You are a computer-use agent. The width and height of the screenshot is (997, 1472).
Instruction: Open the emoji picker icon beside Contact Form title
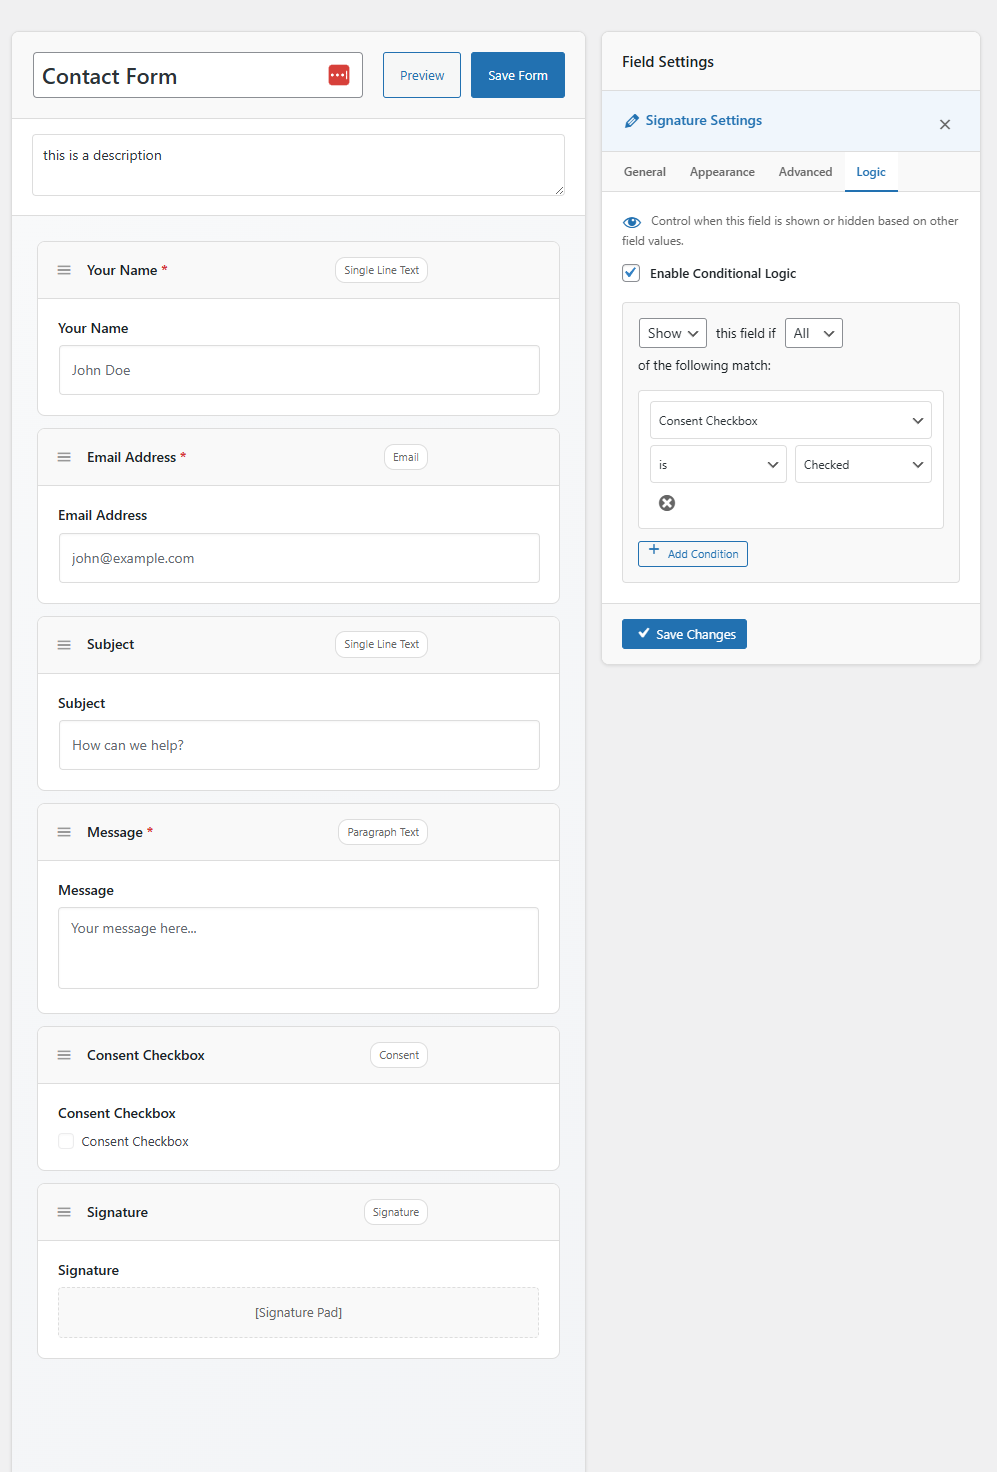click(338, 74)
